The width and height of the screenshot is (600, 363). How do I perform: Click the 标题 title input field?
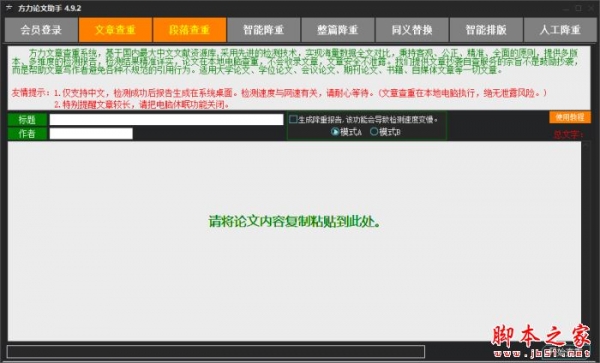166,120
